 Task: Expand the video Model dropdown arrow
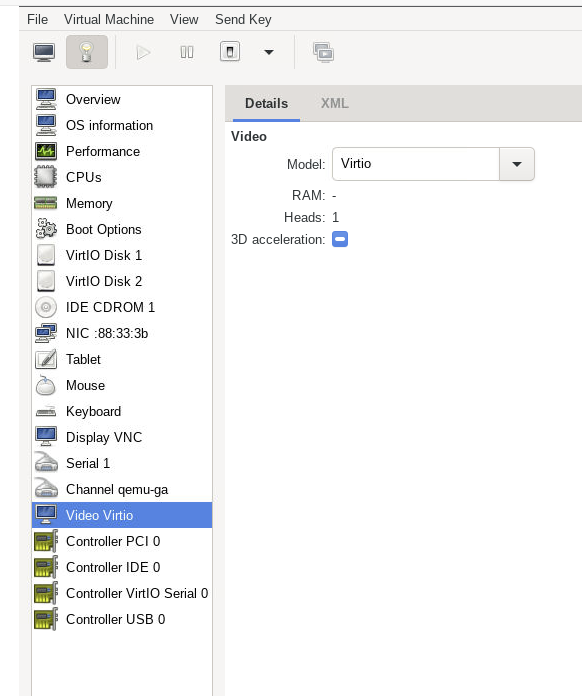(x=517, y=164)
